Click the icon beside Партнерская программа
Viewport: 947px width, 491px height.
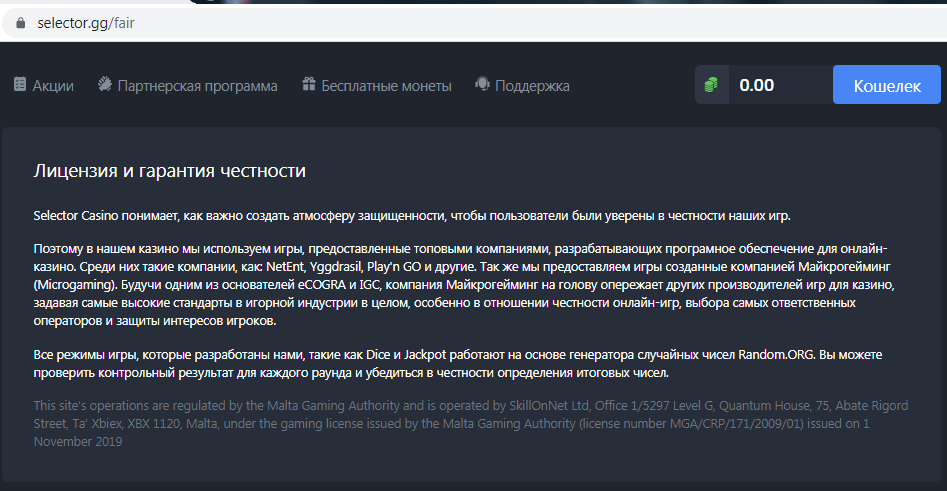click(x=104, y=85)
